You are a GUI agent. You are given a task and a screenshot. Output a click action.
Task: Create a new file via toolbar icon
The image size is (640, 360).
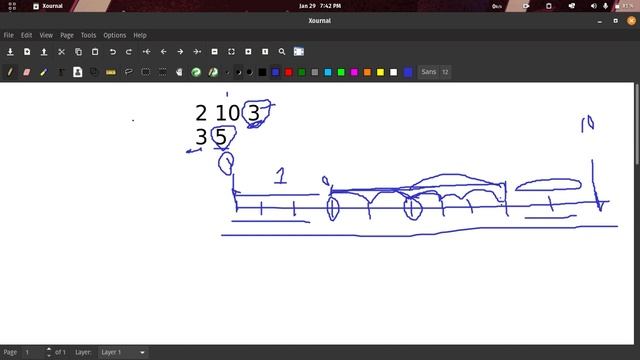(27, 52)
